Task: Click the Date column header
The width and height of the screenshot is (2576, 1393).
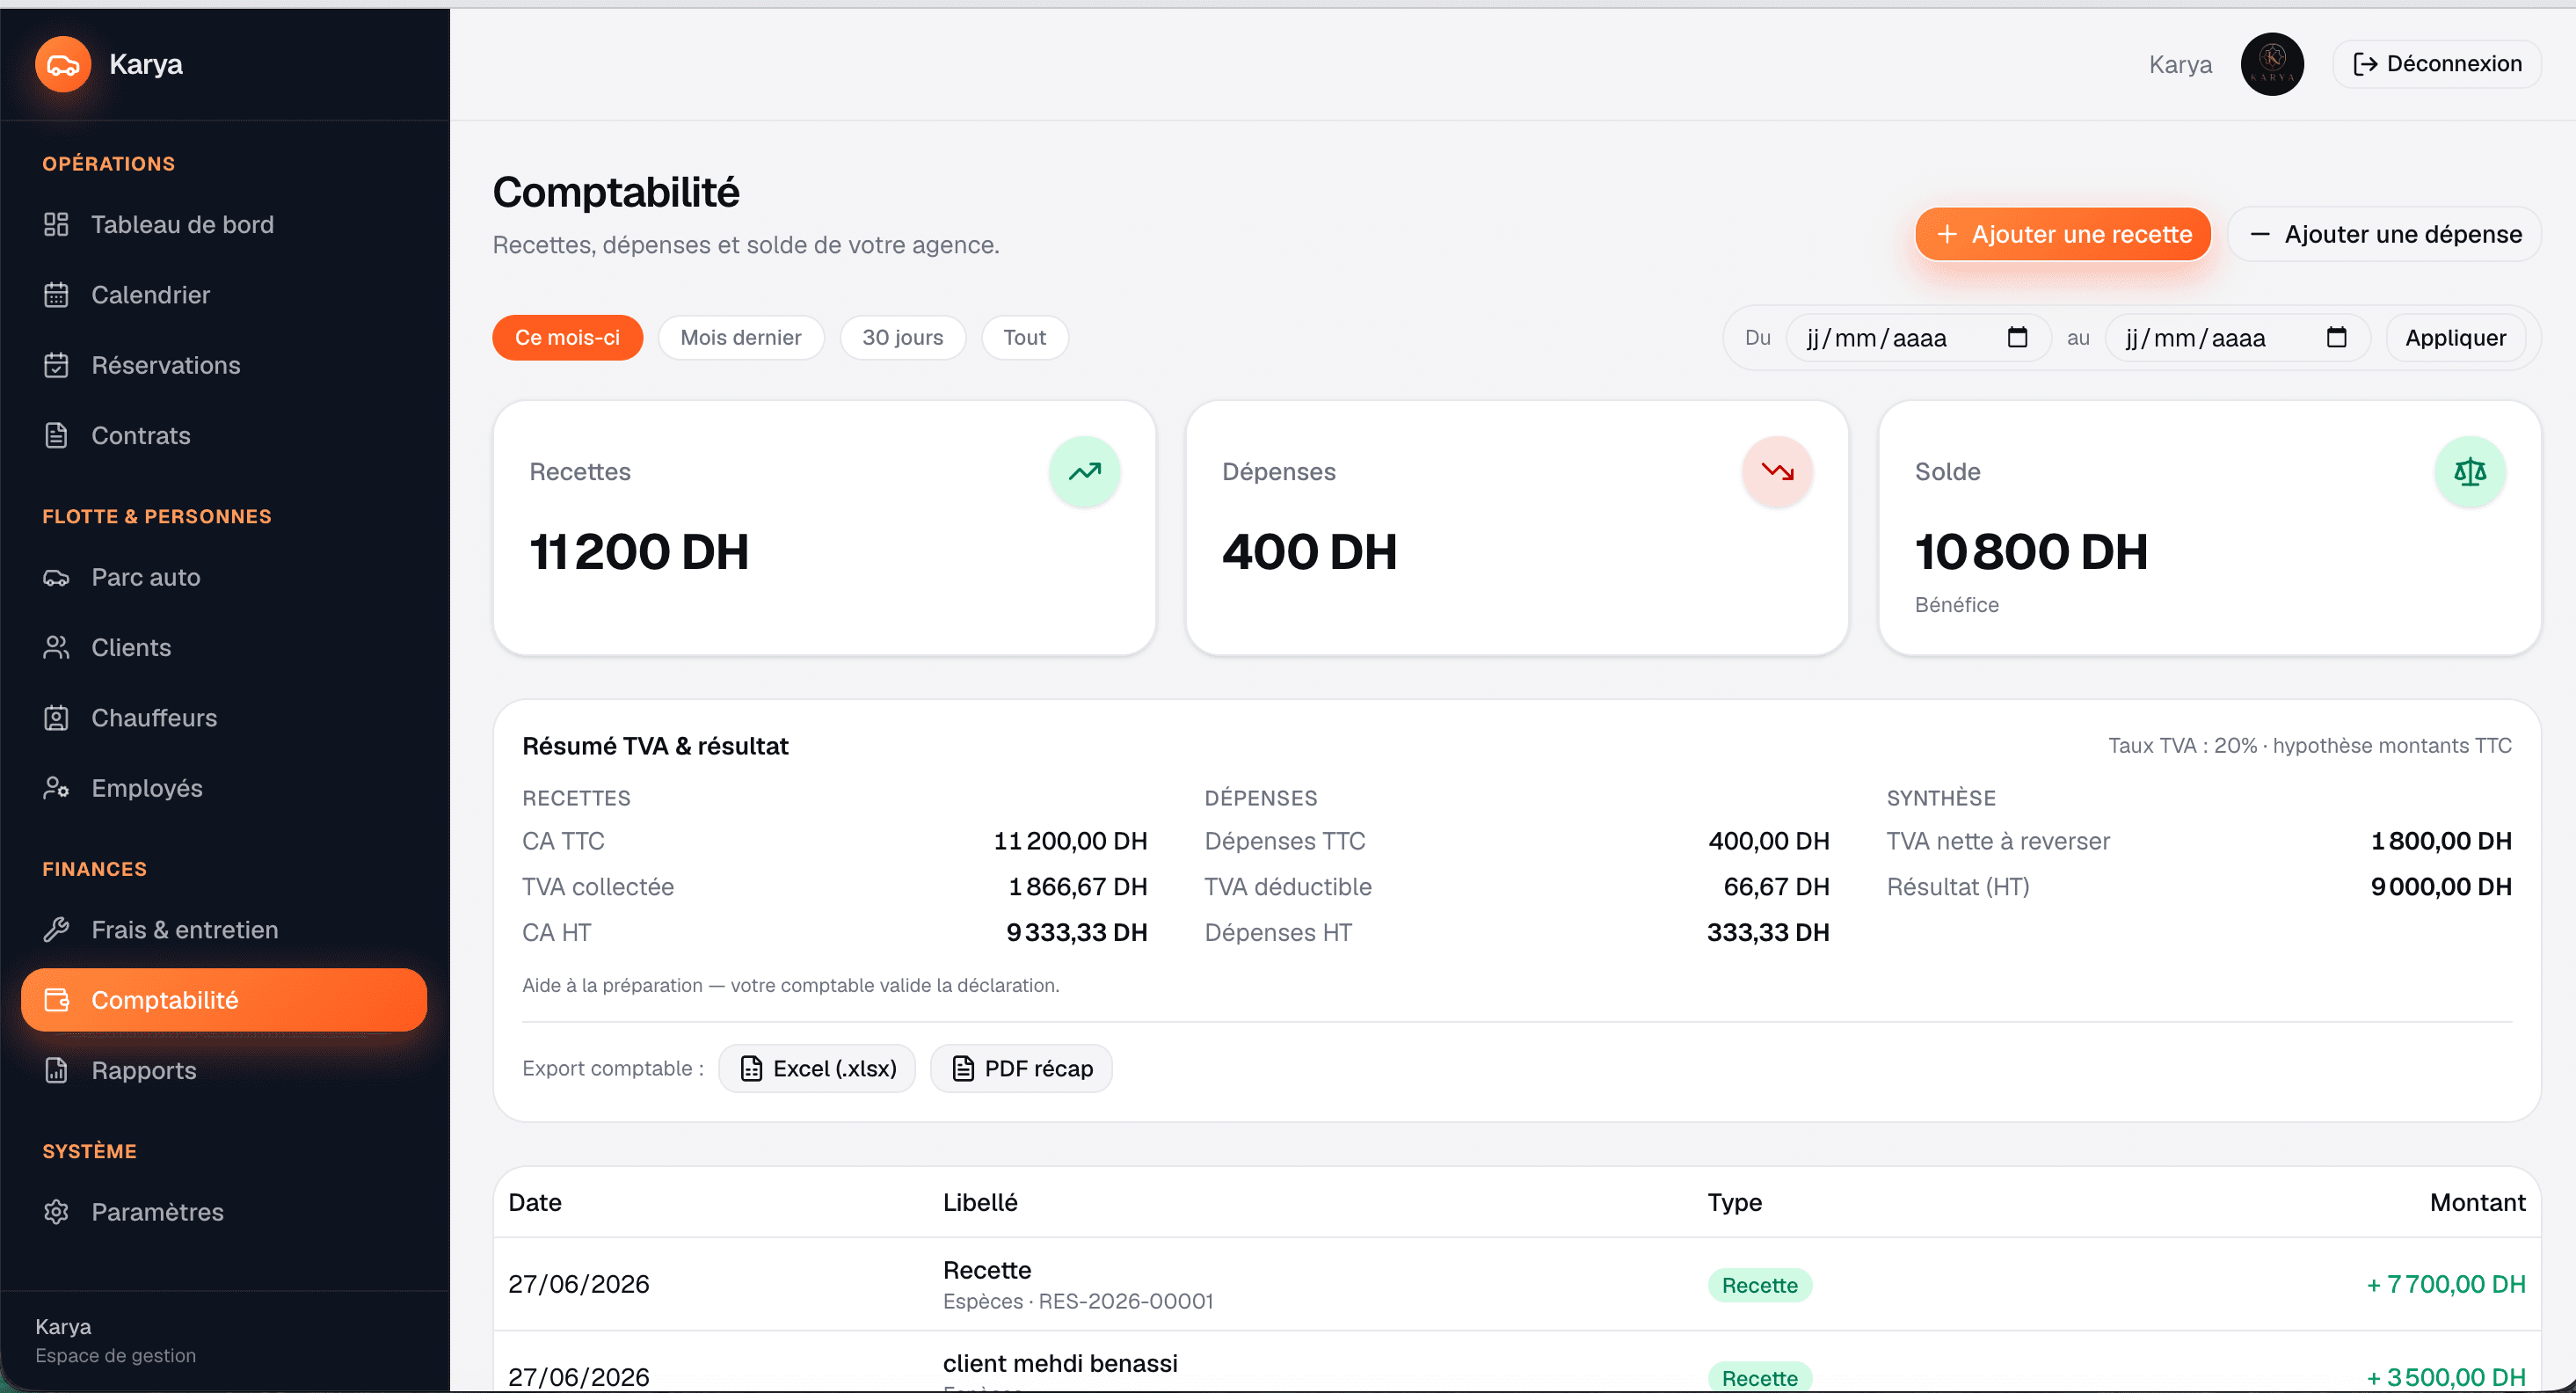Action: pyautogui.click(x=535, y=1203)
